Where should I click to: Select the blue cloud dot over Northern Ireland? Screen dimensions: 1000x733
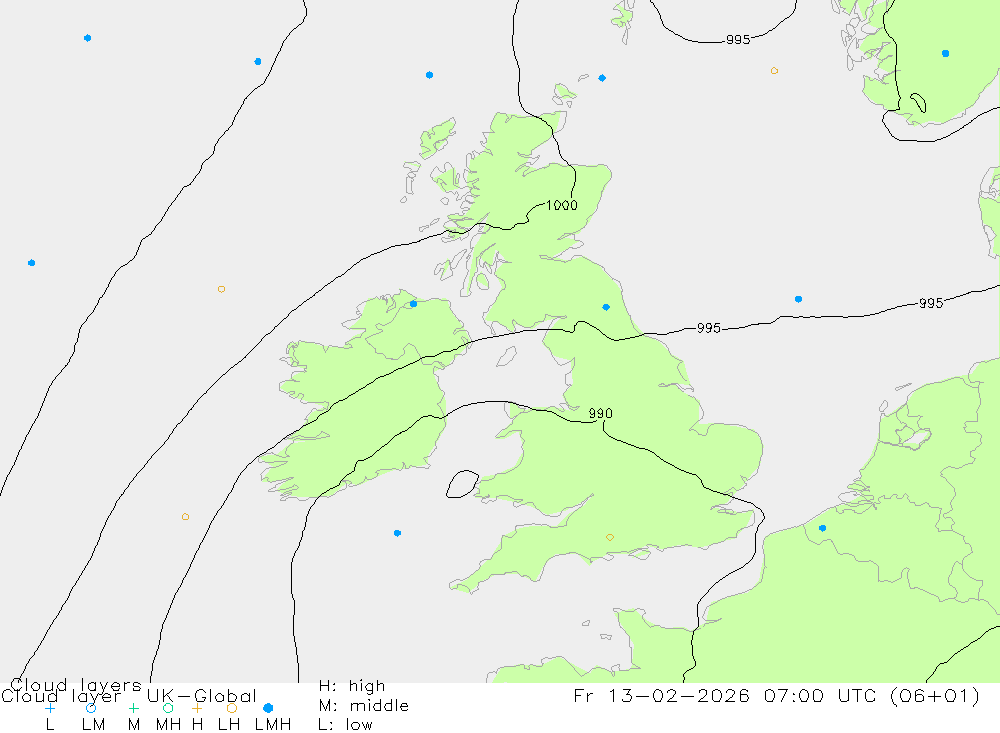(413, 304)
